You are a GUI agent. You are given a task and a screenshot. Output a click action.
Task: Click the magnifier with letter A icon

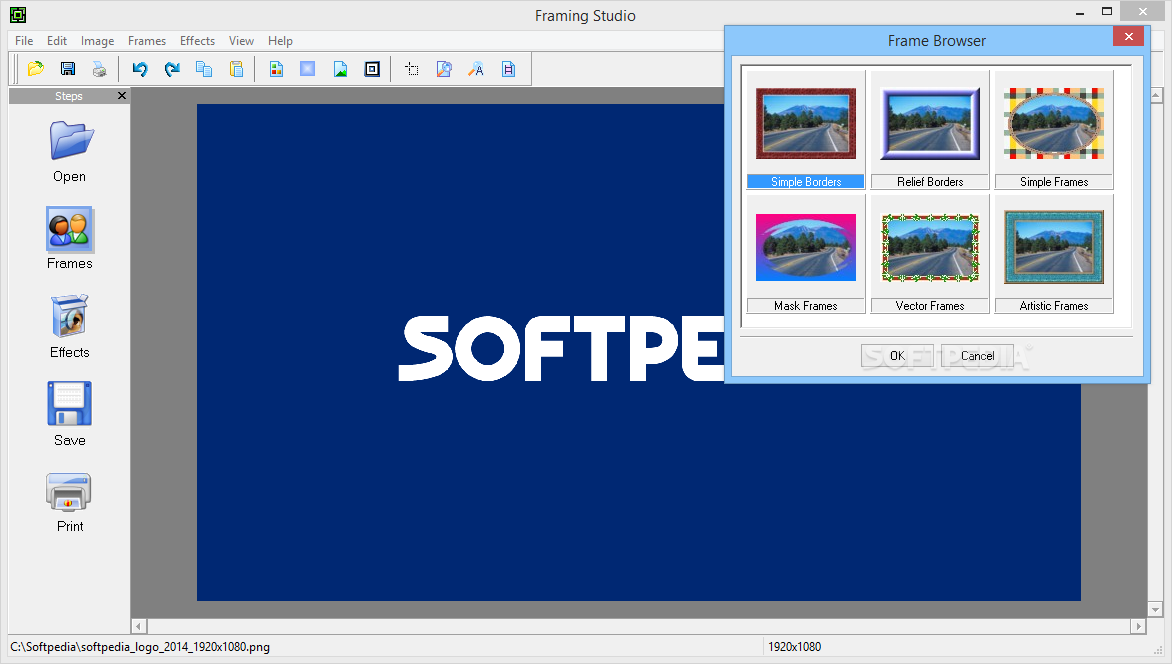tap(476, 69)
